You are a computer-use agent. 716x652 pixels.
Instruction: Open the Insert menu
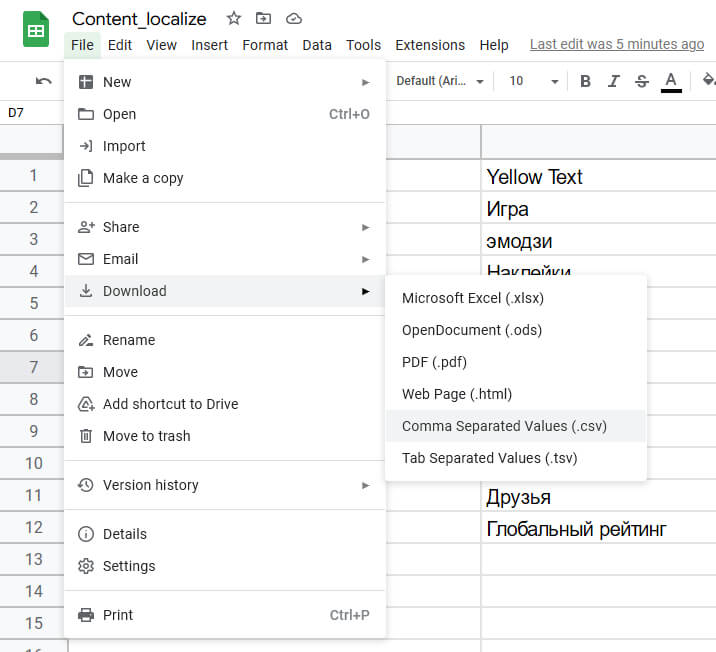coord(209,45)
